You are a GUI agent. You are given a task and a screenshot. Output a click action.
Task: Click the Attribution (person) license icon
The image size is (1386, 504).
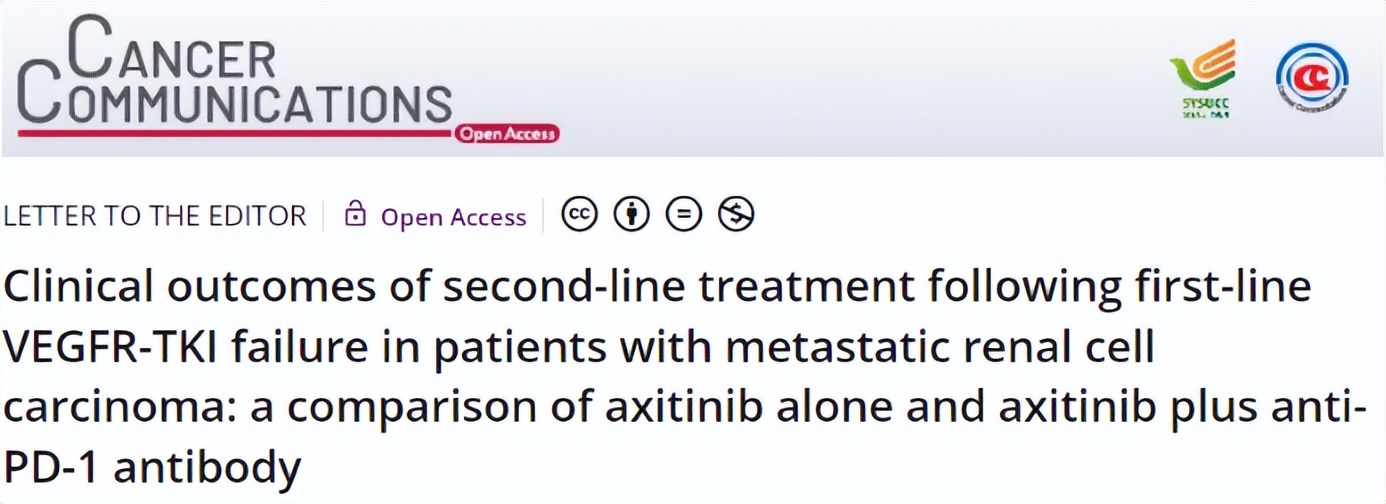(x=631, y=215)
